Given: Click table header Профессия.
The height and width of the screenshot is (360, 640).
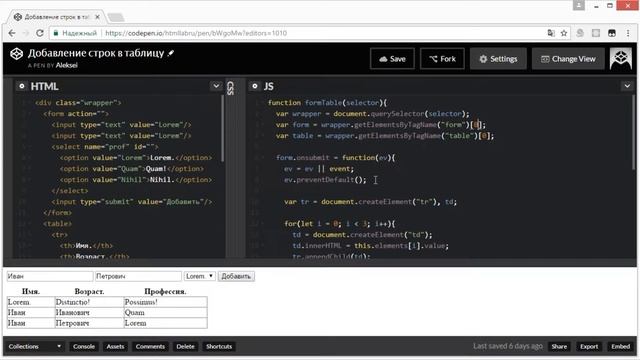Looking at the screenshot, I should click(x=165, y=291).
